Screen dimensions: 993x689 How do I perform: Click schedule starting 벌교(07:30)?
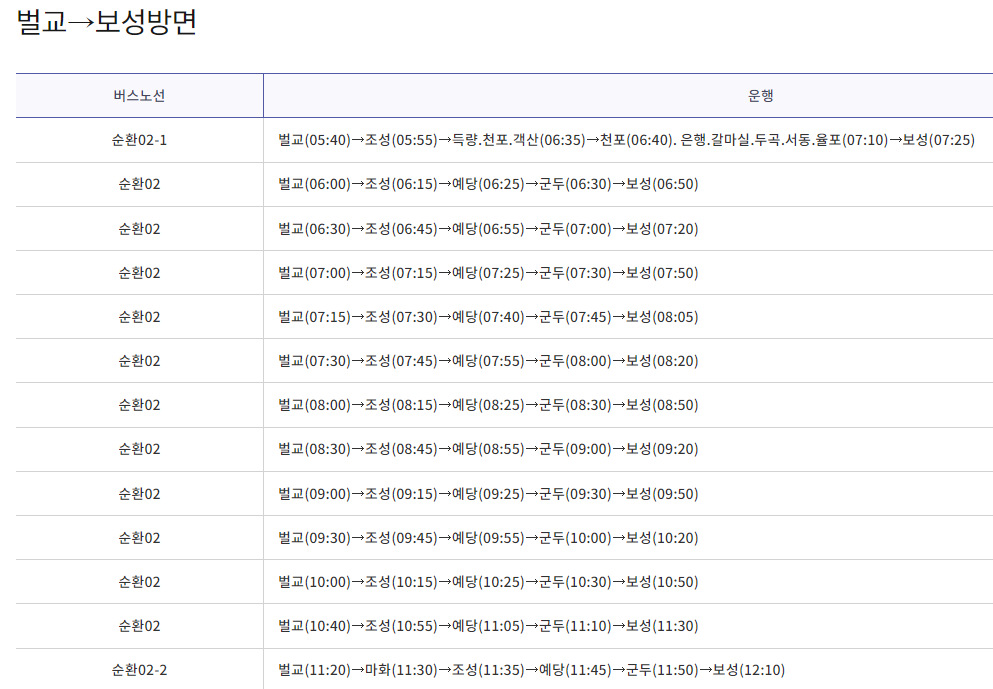click(488, 361)
